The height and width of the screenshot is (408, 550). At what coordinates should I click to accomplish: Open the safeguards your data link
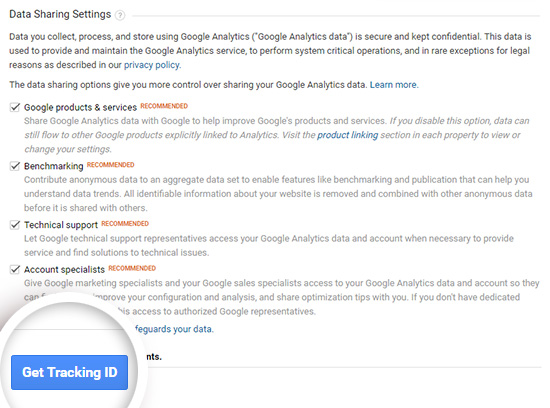click(174, 329)
